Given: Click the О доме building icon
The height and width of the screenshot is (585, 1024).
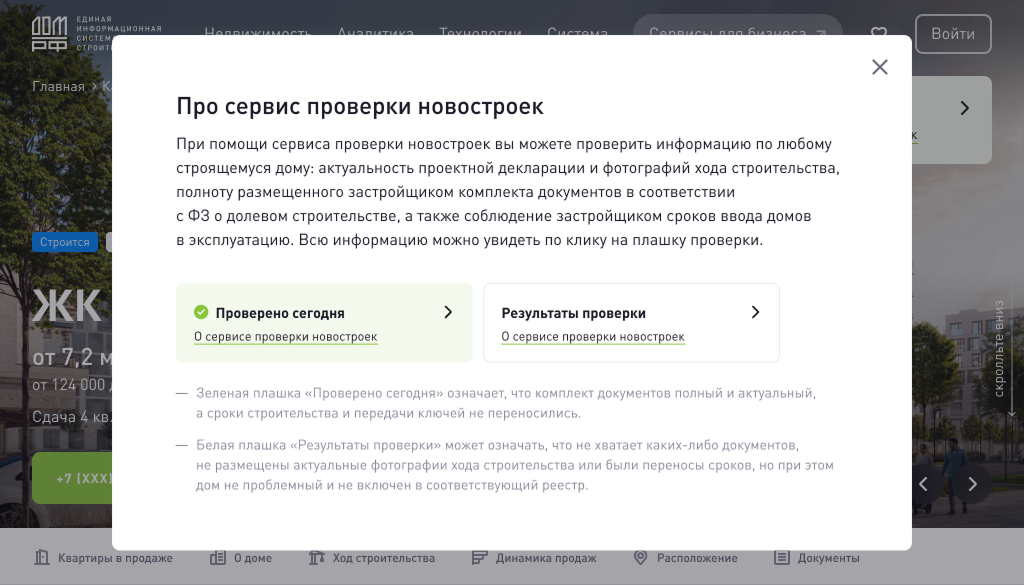Looking at the screenshot, I should click(217, 558).
